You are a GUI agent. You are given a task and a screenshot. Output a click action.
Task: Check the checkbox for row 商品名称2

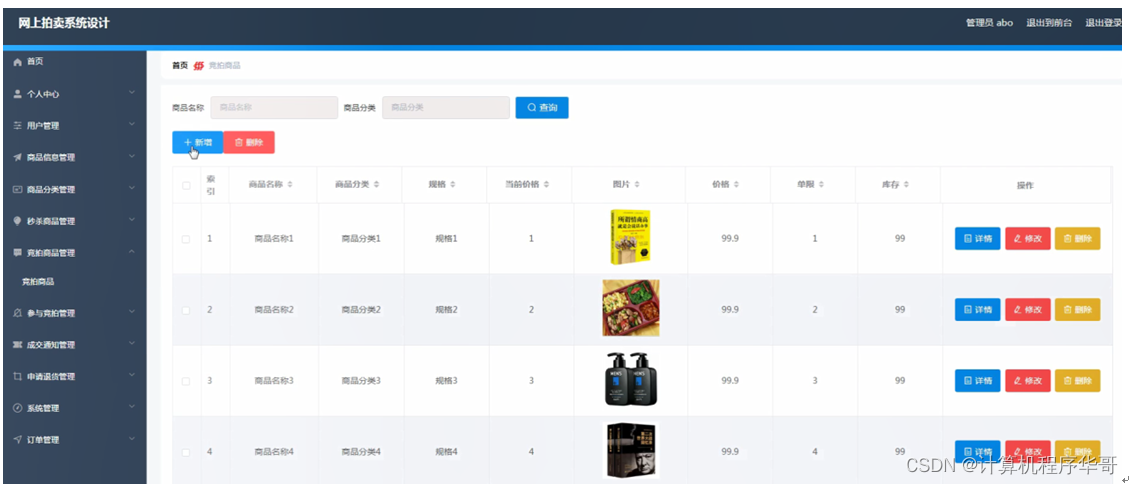(186, 310)
